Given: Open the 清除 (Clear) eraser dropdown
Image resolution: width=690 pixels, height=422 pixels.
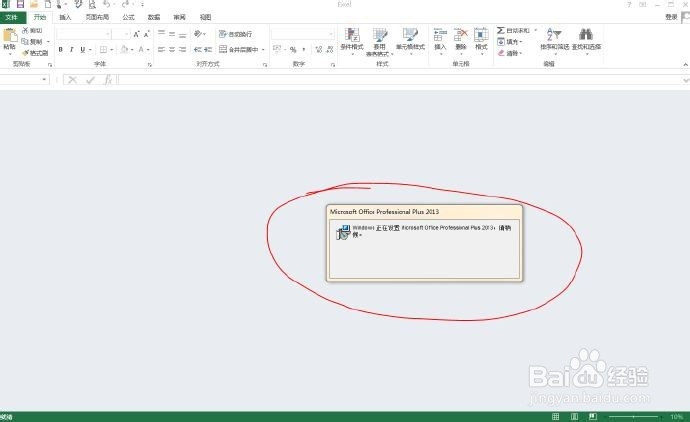Looking at the screenshot, I should coord(510,53).
